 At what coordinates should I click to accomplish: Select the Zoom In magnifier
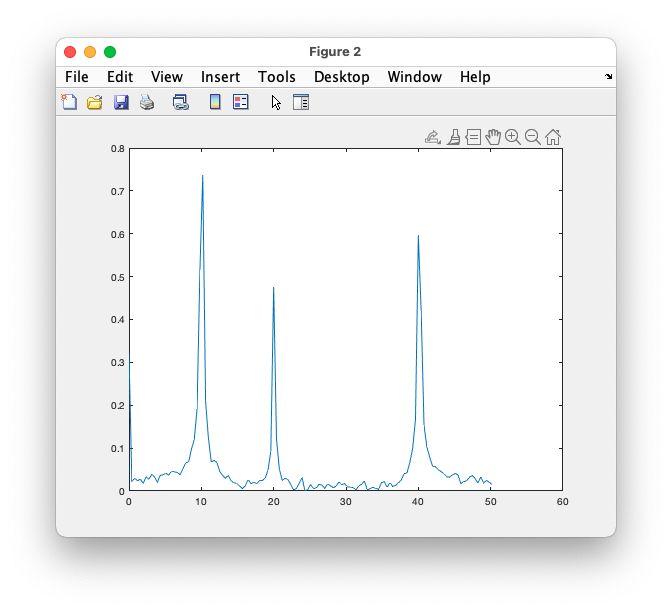[x=513, y=137]
